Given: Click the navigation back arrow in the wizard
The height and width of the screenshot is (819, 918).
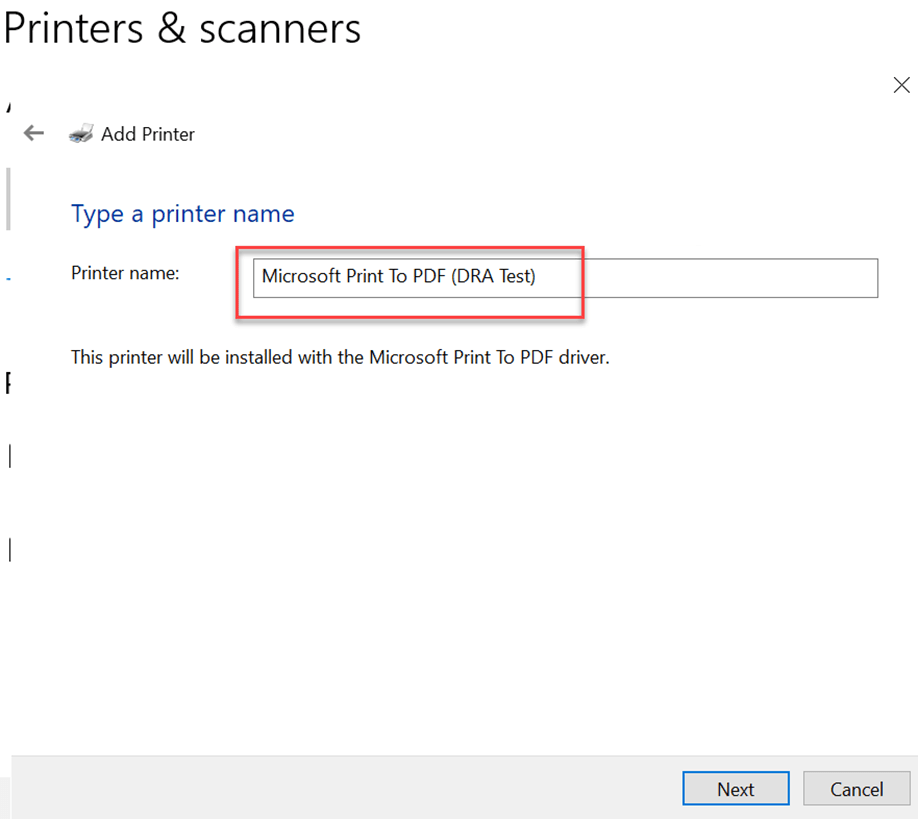Looking at the screenshot, I should pyautogui.click(x=33, y=132).
